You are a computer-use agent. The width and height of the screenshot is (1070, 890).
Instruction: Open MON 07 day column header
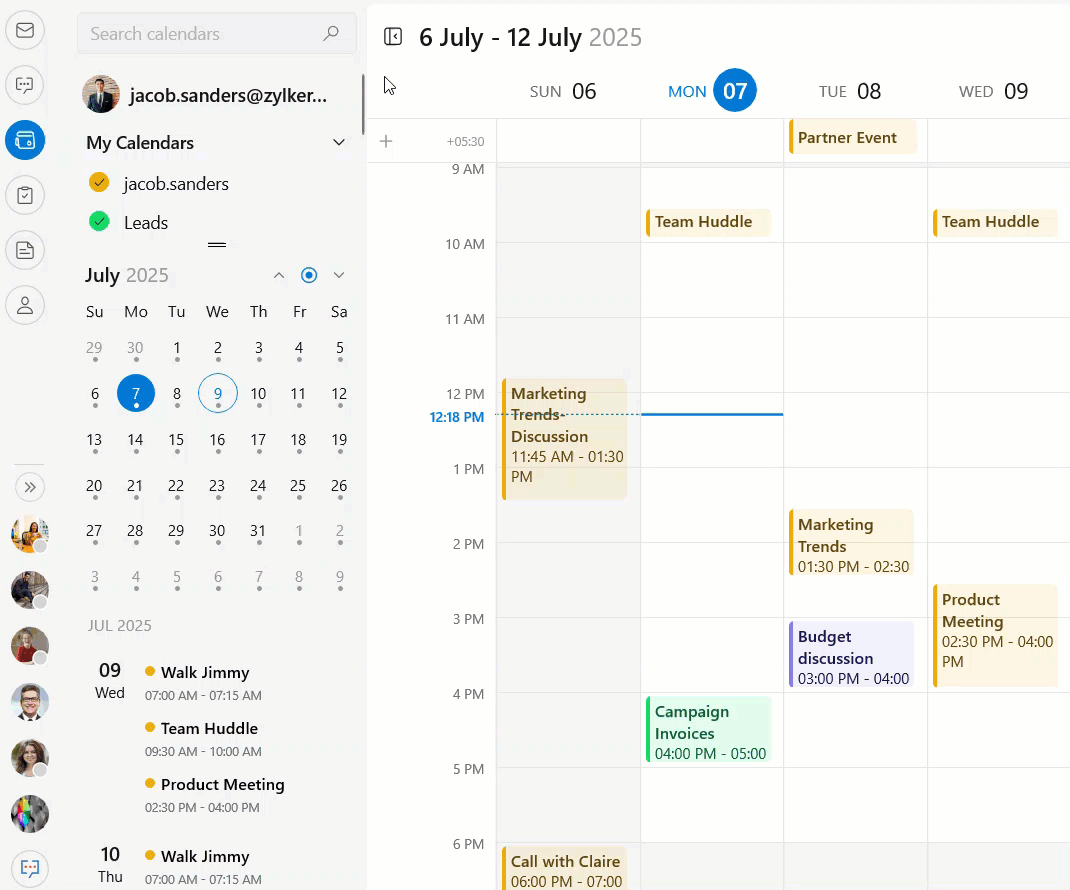(712, 91)
